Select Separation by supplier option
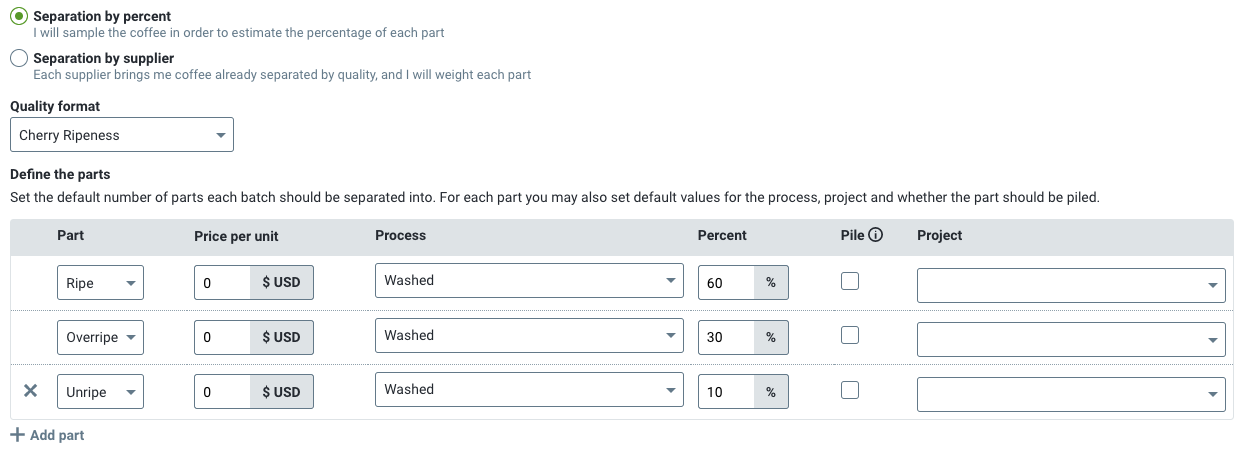 (18, 59)
